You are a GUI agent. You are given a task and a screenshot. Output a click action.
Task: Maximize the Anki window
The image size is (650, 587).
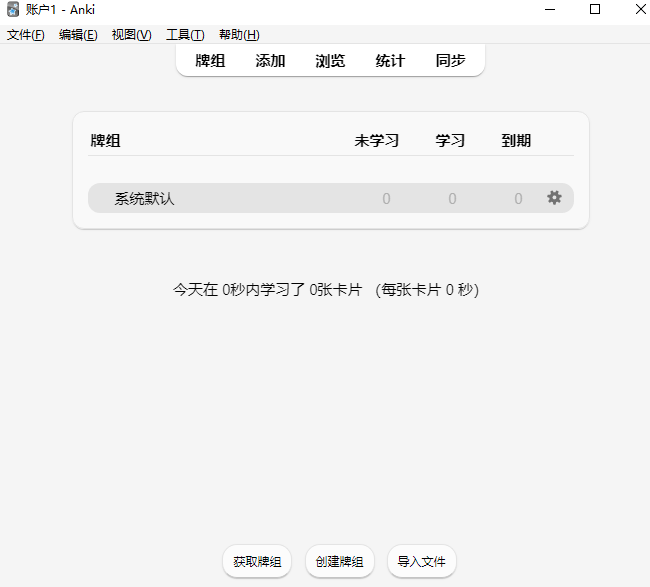coord(595,10)
